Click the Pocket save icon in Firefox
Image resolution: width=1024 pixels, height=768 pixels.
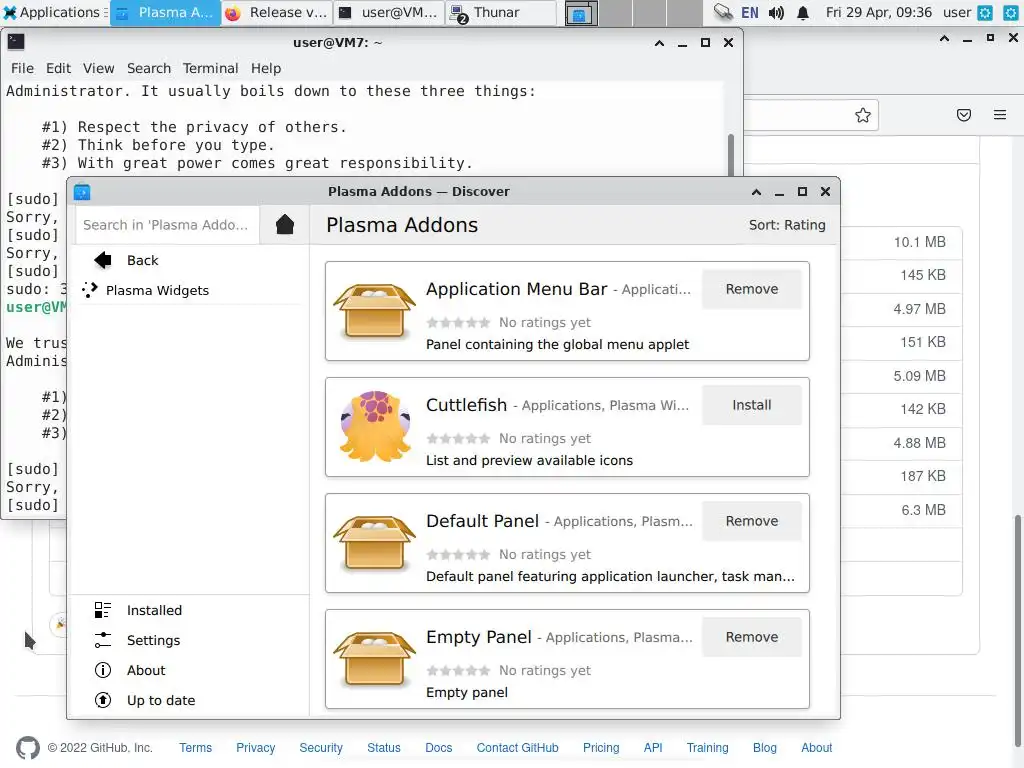click(x=964, y=116)
